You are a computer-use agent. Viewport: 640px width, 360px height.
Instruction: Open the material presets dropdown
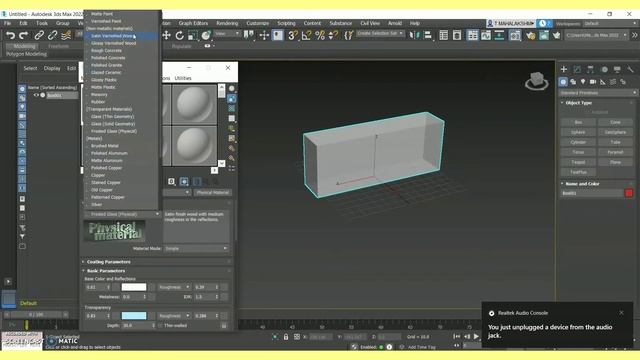[122, 214]
